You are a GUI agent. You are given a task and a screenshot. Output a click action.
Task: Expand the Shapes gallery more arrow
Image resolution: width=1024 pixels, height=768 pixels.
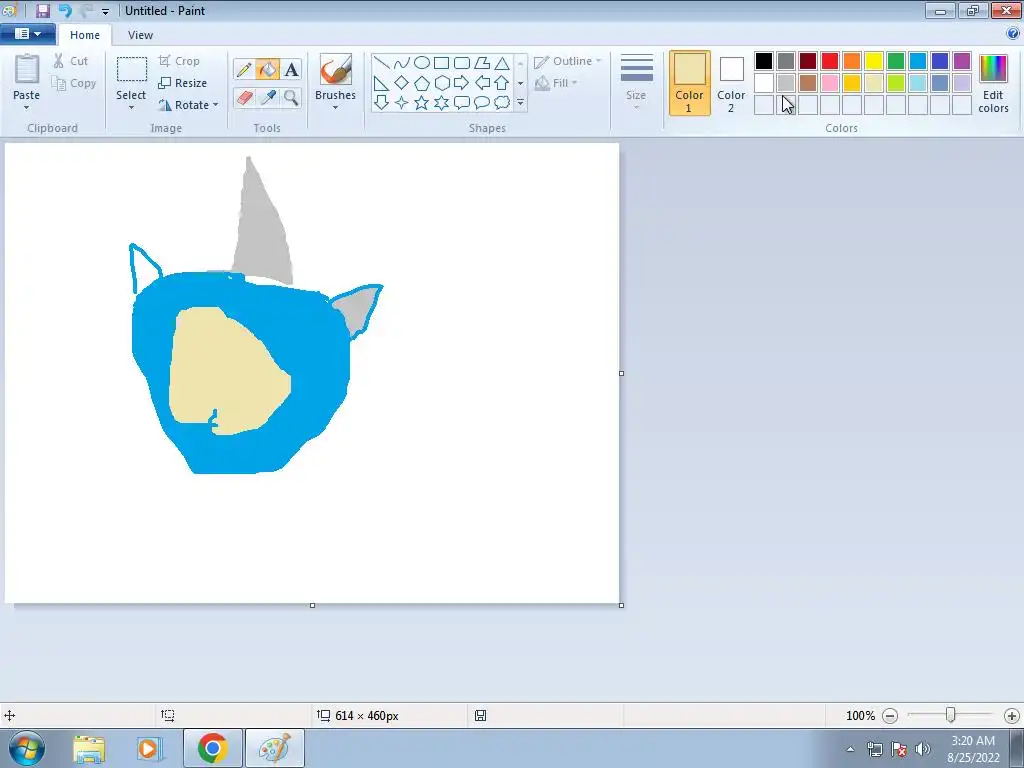tap(520, 103)
